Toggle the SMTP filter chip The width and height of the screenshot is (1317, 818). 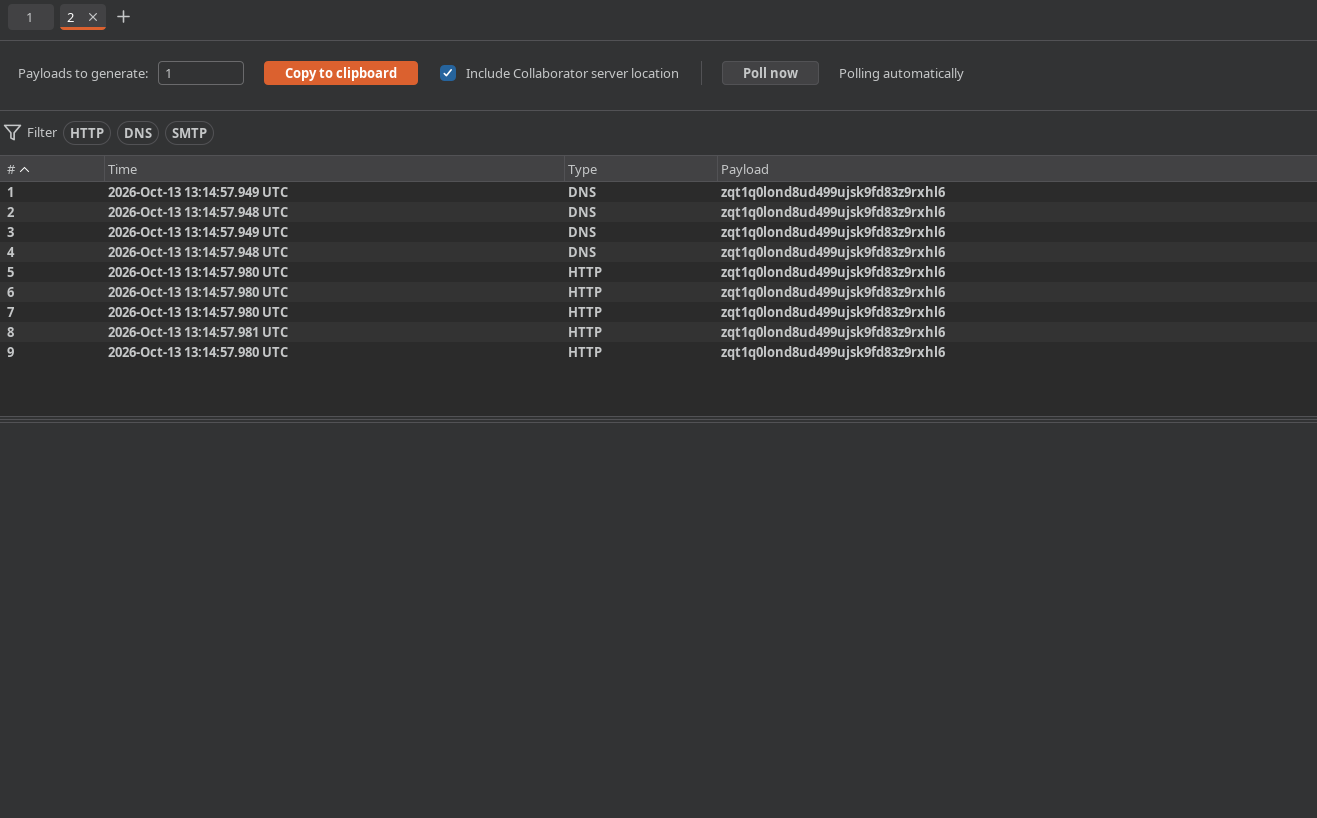click(x=189, y=133)
